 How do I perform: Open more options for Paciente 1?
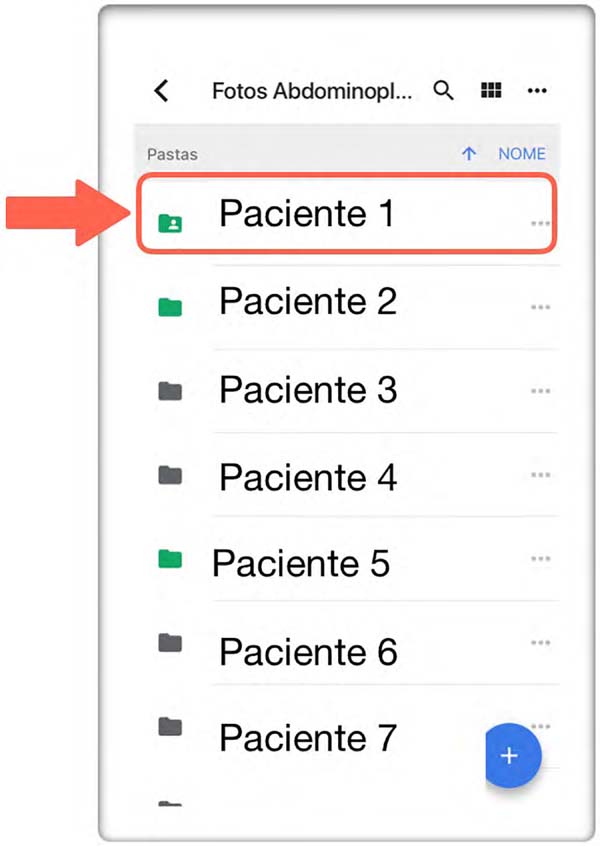540,223
